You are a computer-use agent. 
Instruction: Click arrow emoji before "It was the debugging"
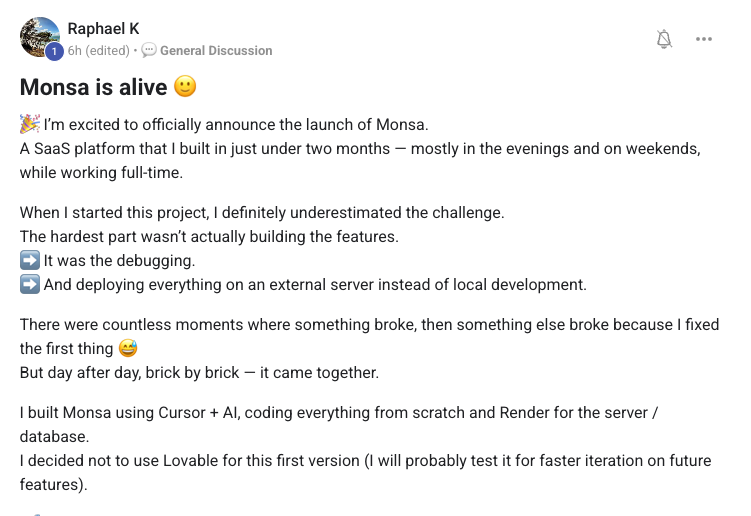point(29,260)
